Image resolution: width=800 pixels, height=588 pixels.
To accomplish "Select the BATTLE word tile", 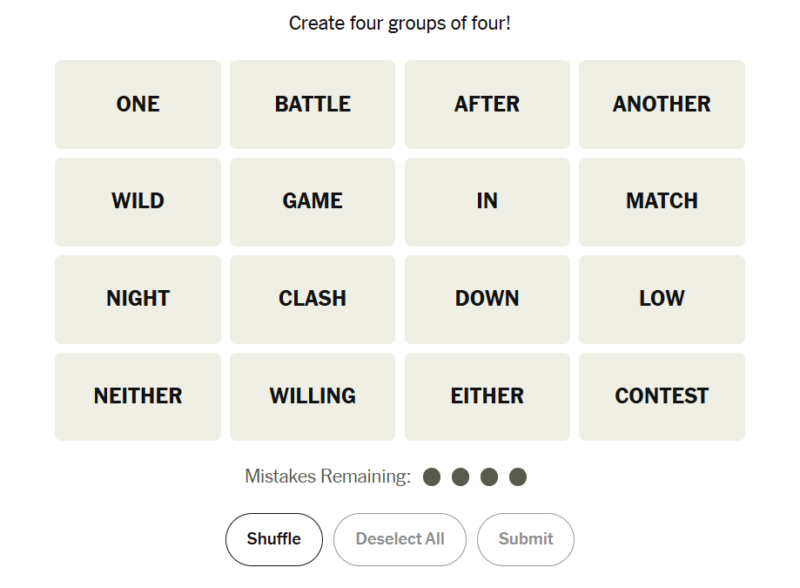I will point(312,104).
